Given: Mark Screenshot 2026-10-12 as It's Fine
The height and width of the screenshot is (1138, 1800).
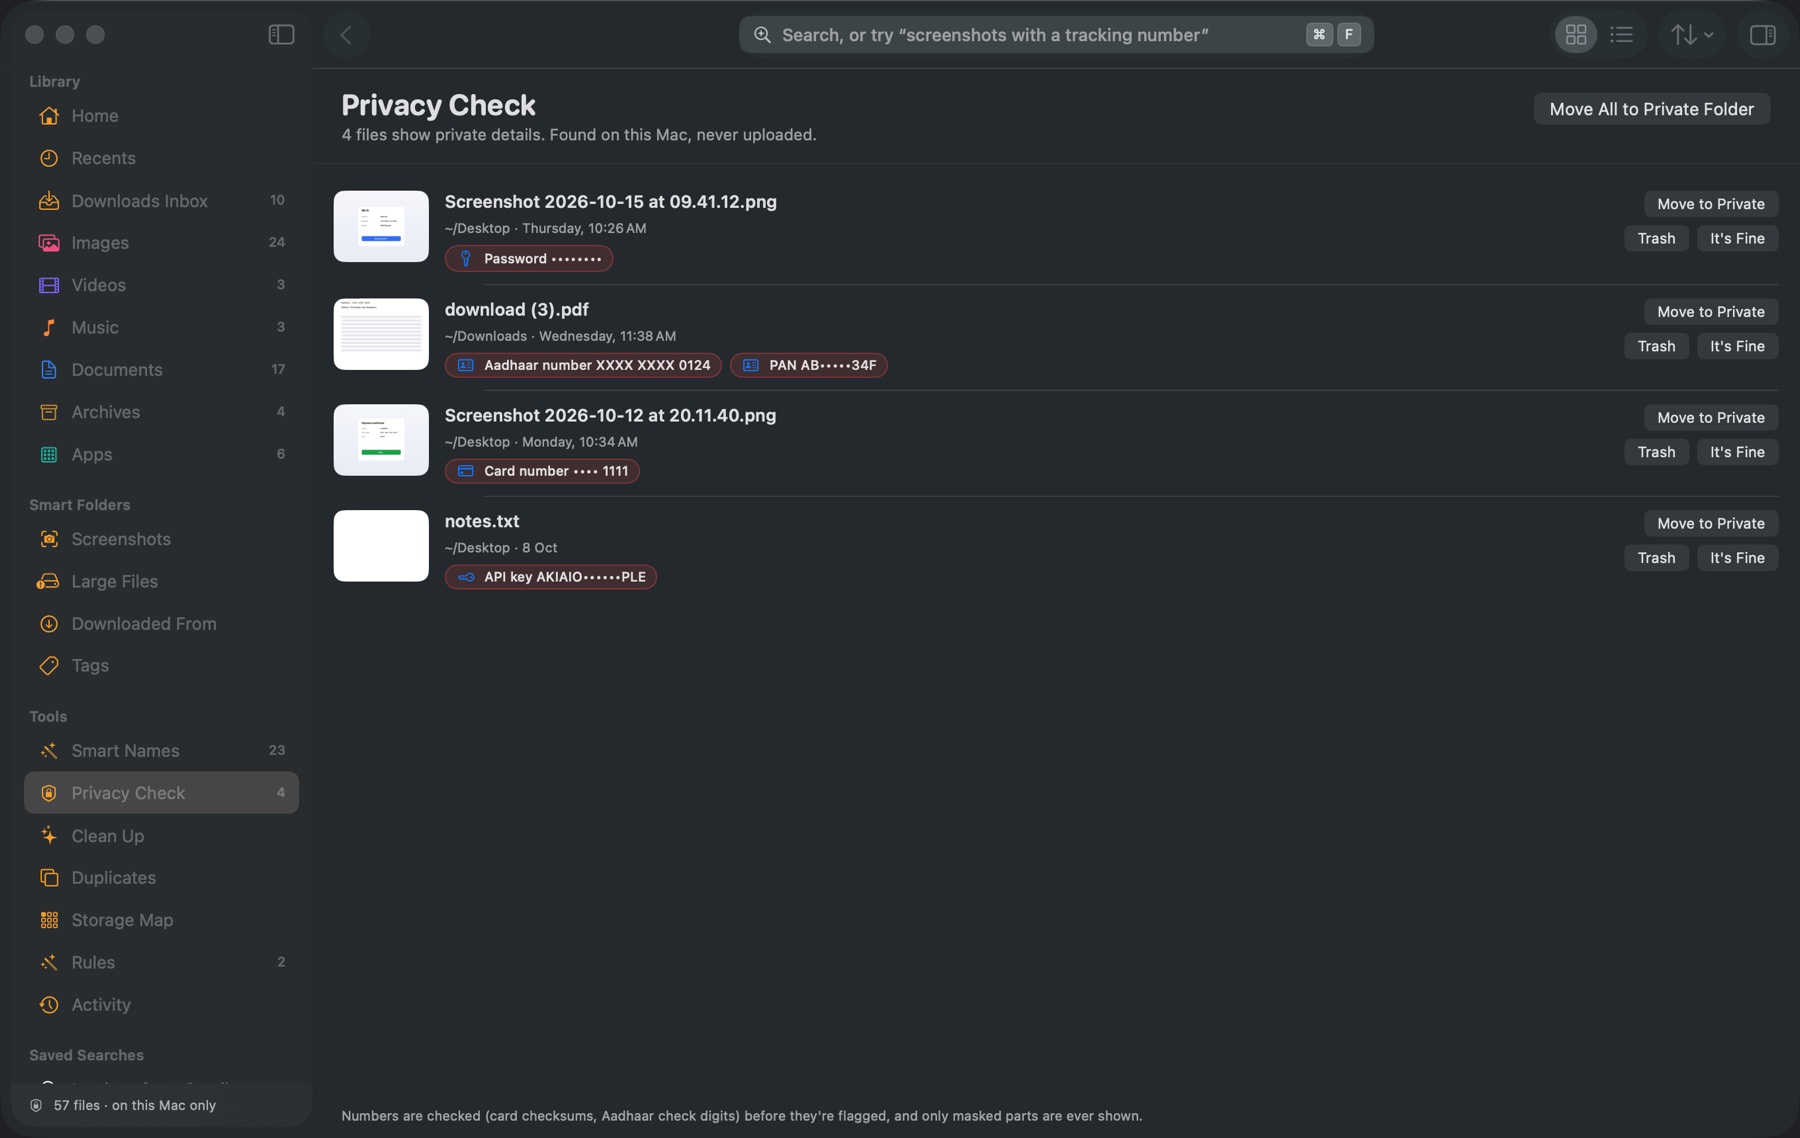Looking at the screenshot, I should pos(1737,452).
